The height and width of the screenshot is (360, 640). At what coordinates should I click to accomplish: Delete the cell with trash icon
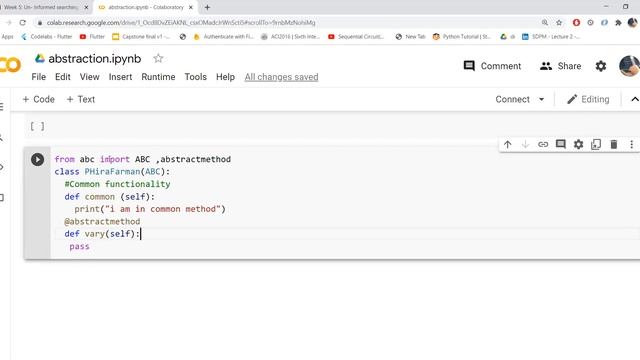613,144
